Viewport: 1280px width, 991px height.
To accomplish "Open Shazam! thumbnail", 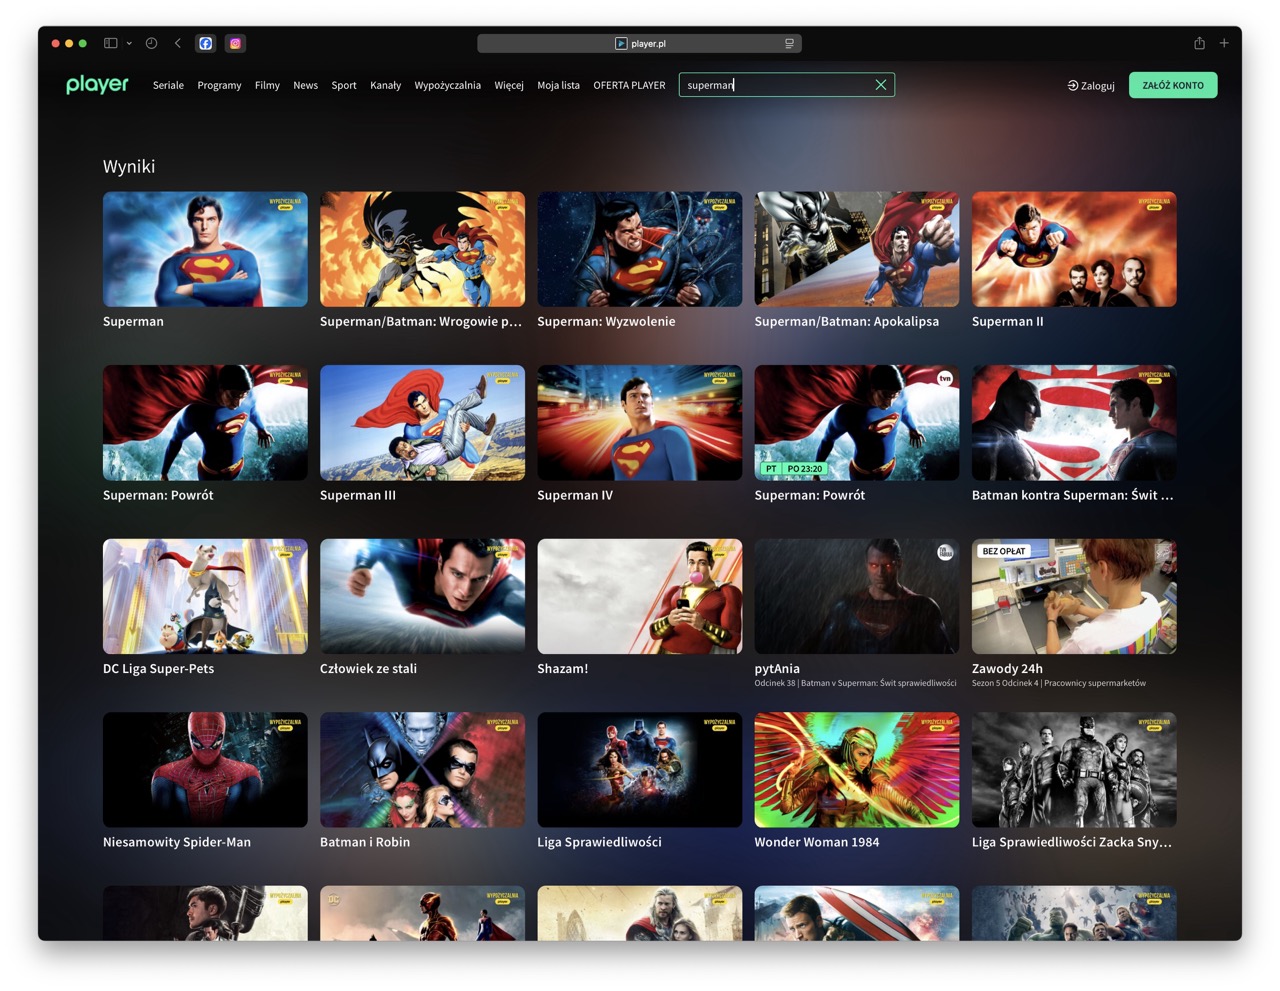I will [x=640, y=596].
